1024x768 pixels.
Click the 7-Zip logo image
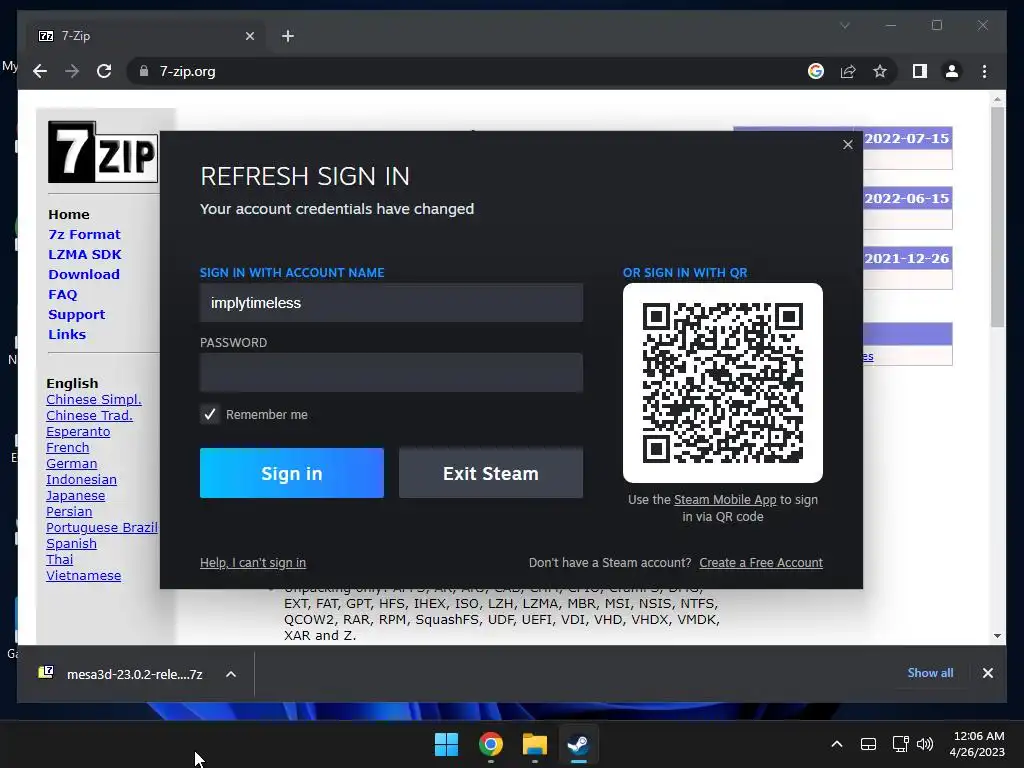103,152
